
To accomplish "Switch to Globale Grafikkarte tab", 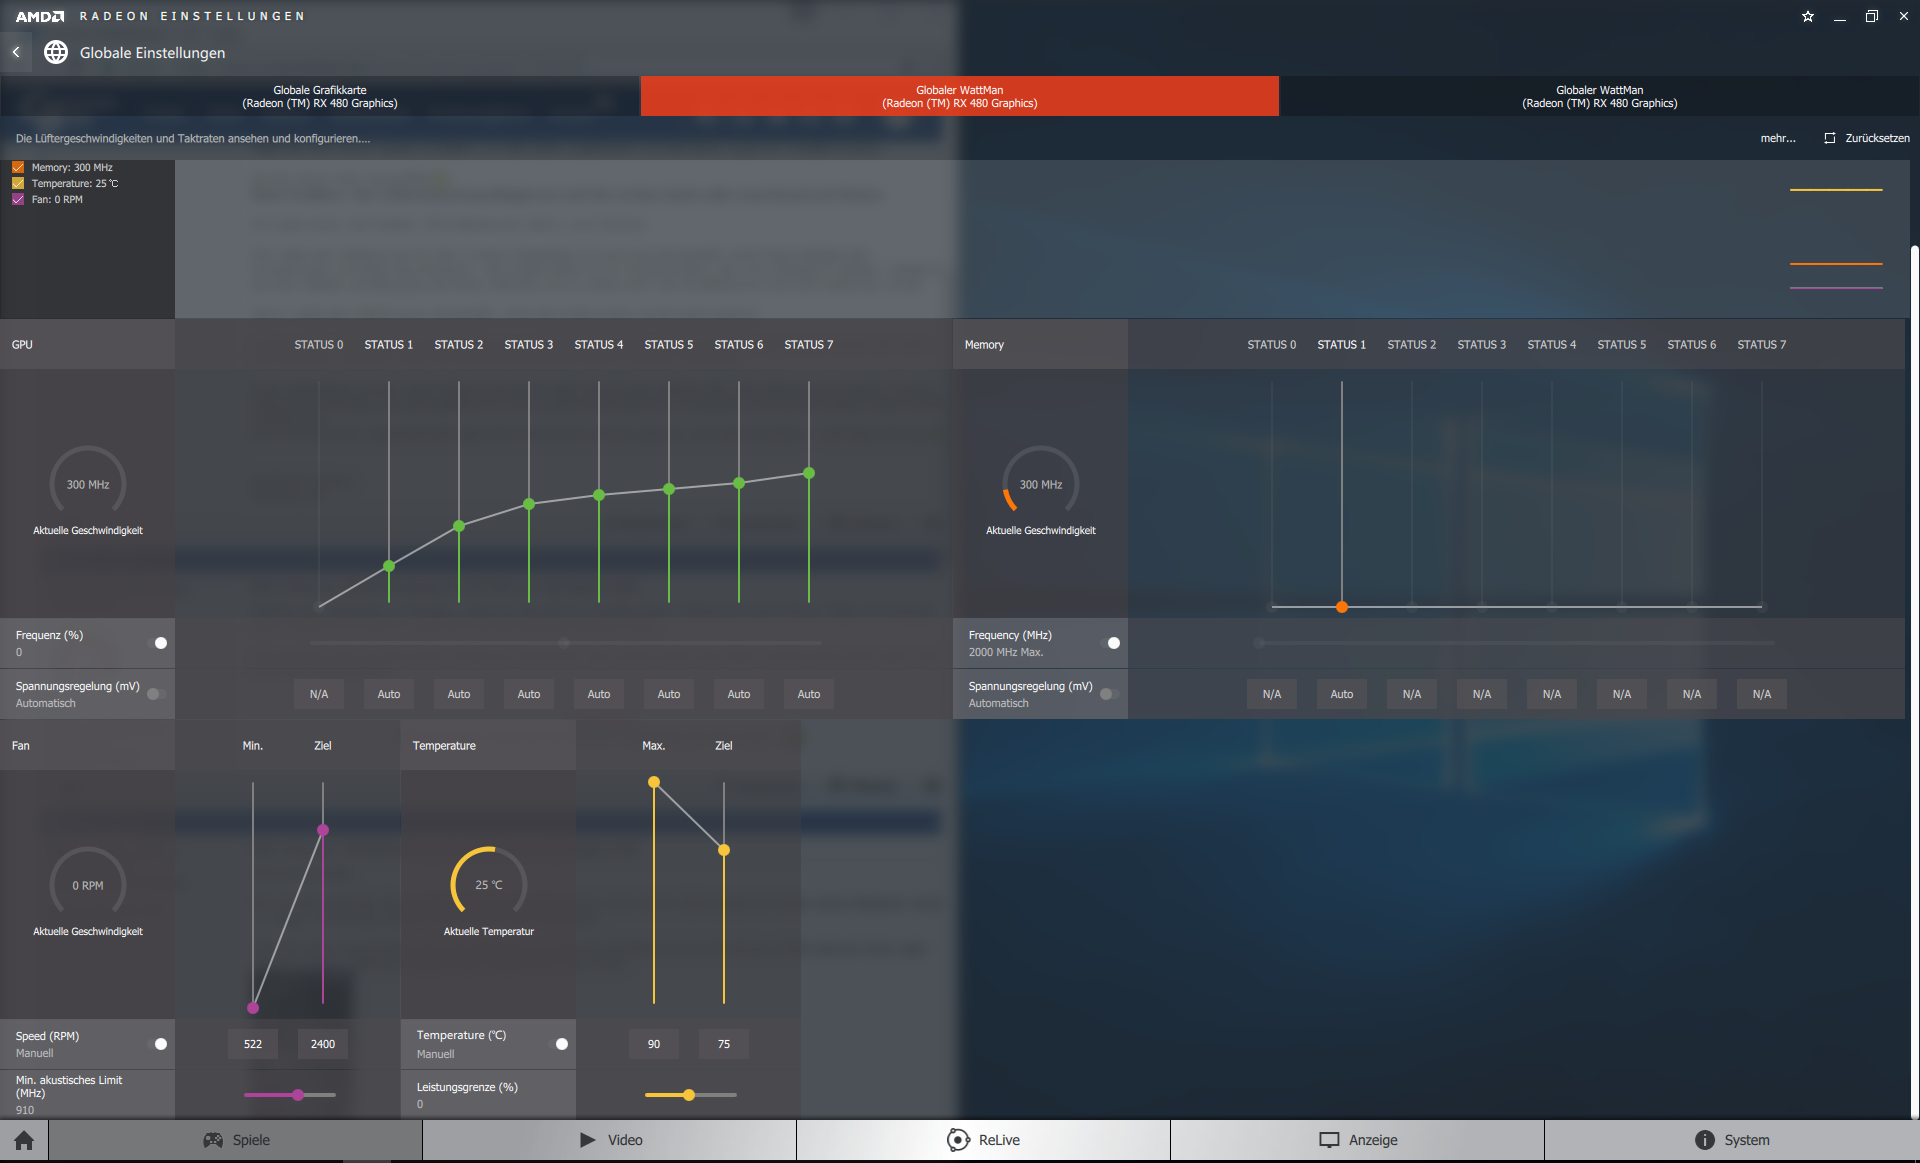I will [x=320, y=96].
